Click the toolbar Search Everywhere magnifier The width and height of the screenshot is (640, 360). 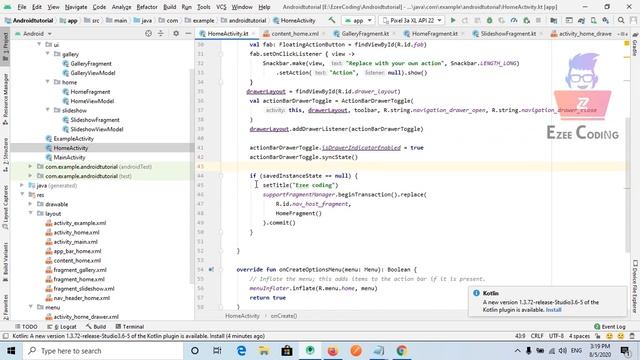pos(621,20)
